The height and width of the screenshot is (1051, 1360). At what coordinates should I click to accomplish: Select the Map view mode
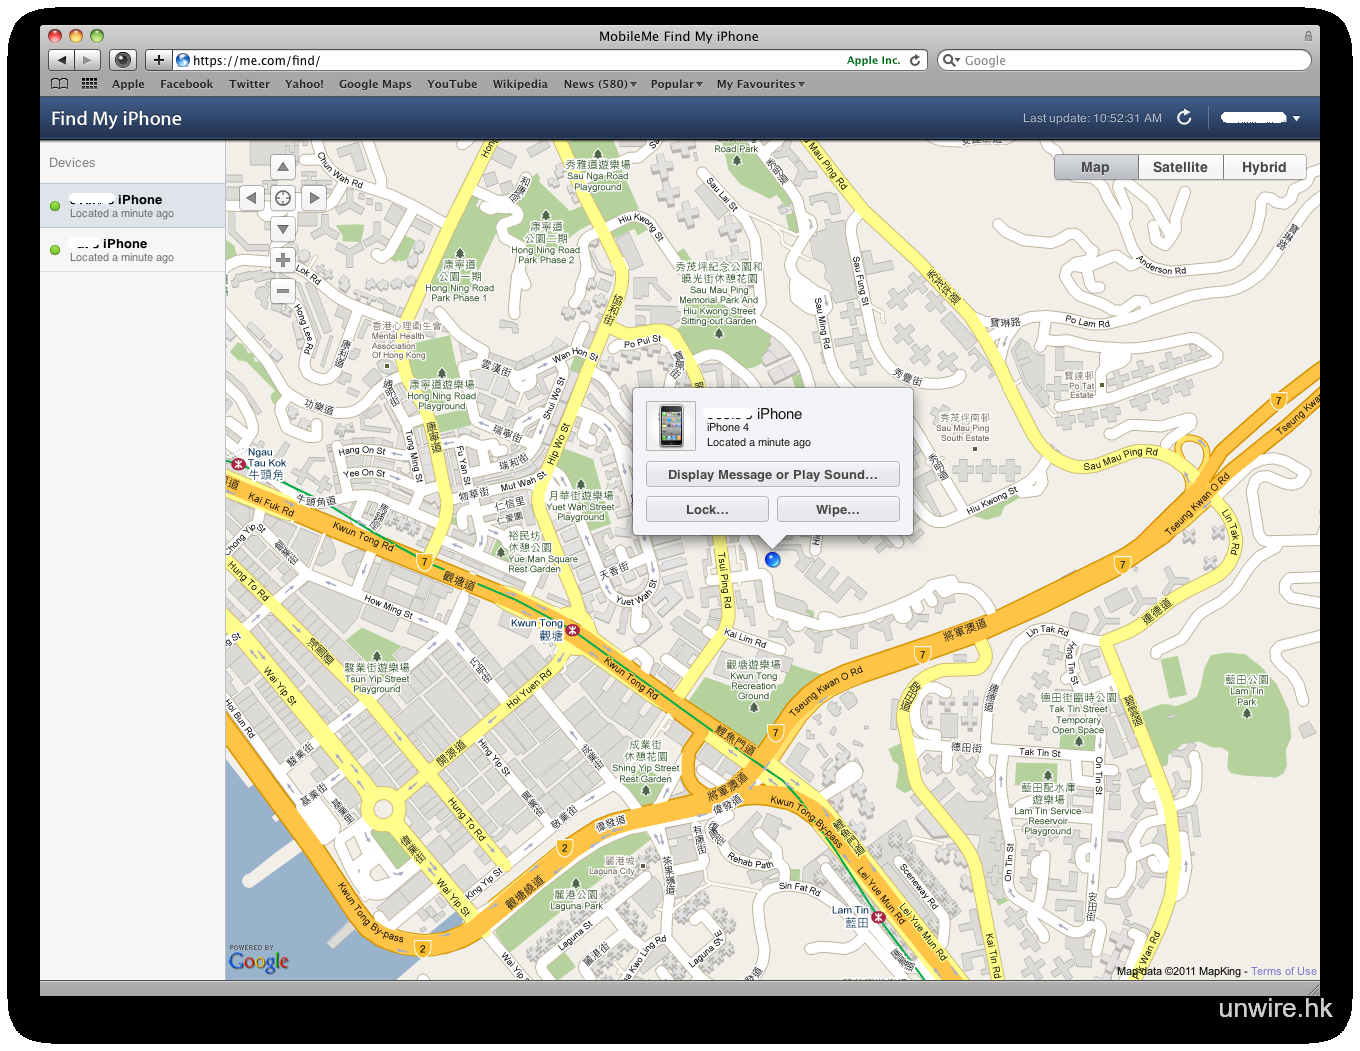(x=1095, y=167)
